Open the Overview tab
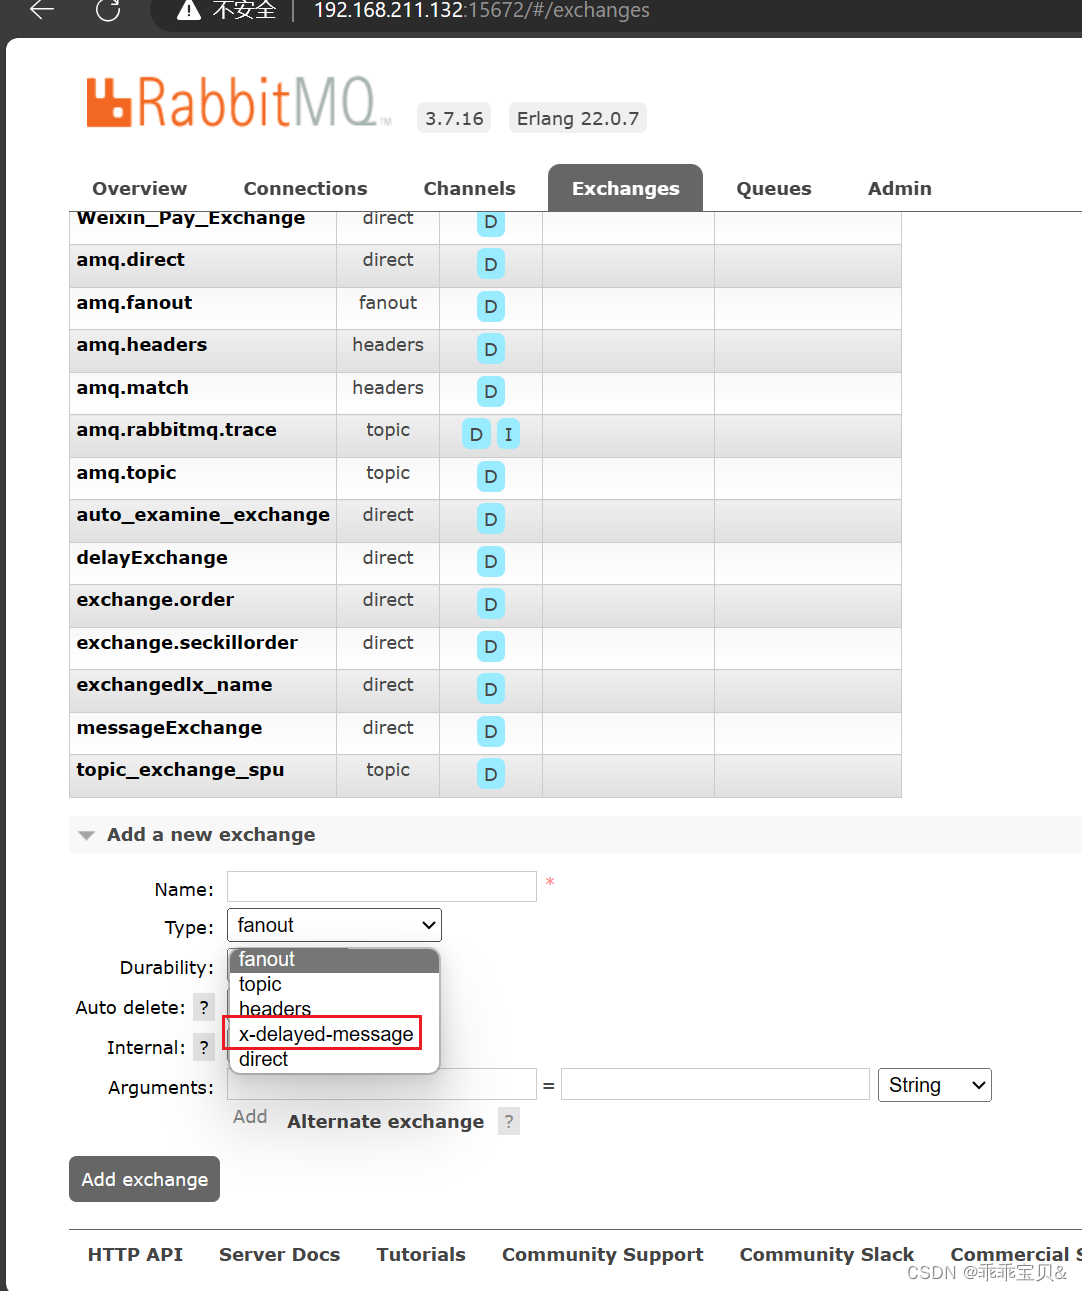This screenshot has height=1291, width=1082. [x=139, y=188]
